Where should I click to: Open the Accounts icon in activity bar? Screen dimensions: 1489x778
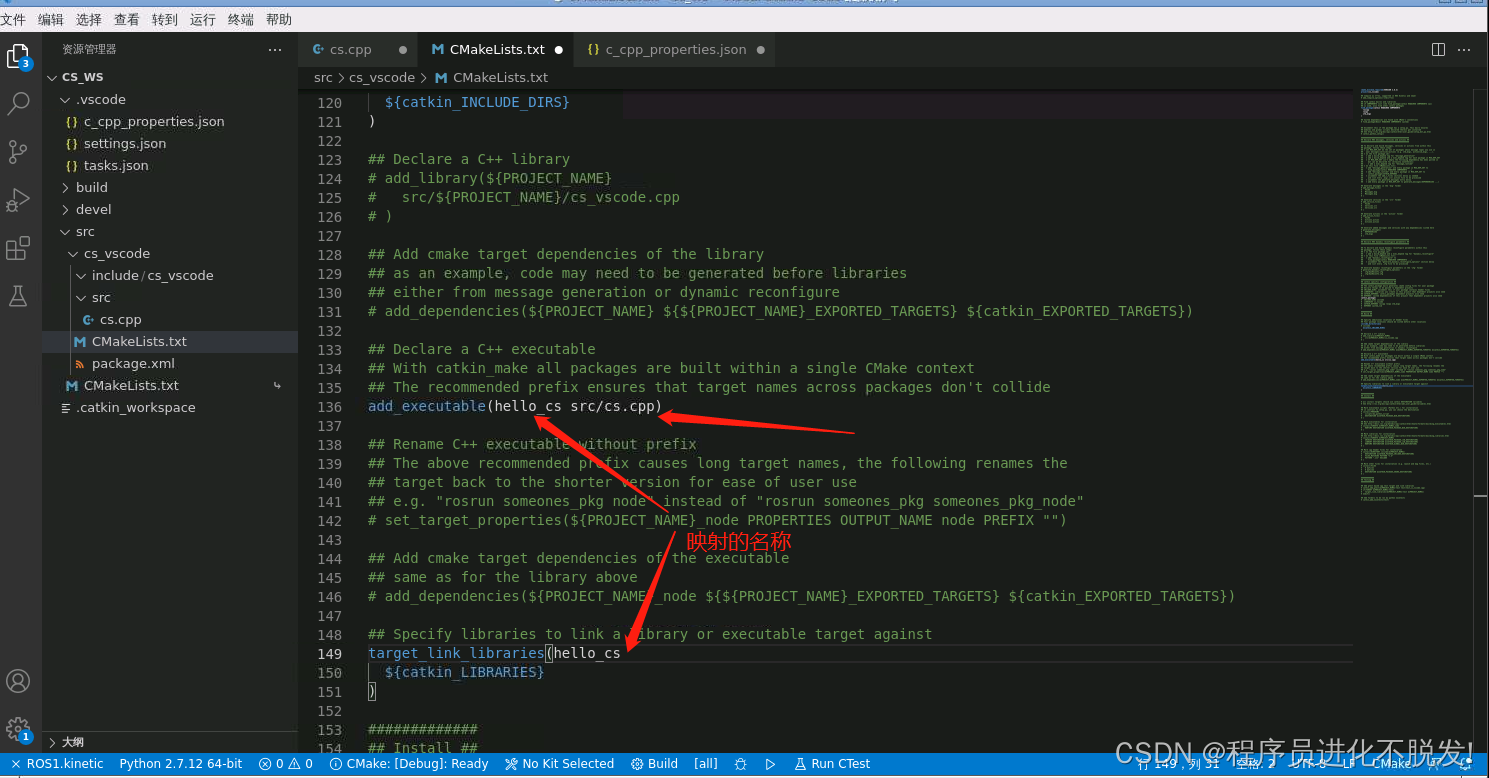click(18, 681)
